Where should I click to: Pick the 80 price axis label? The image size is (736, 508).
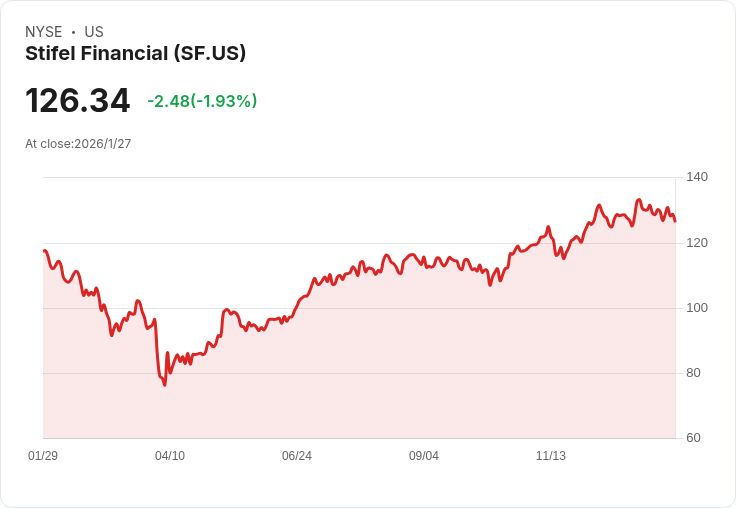pos(693,373)
